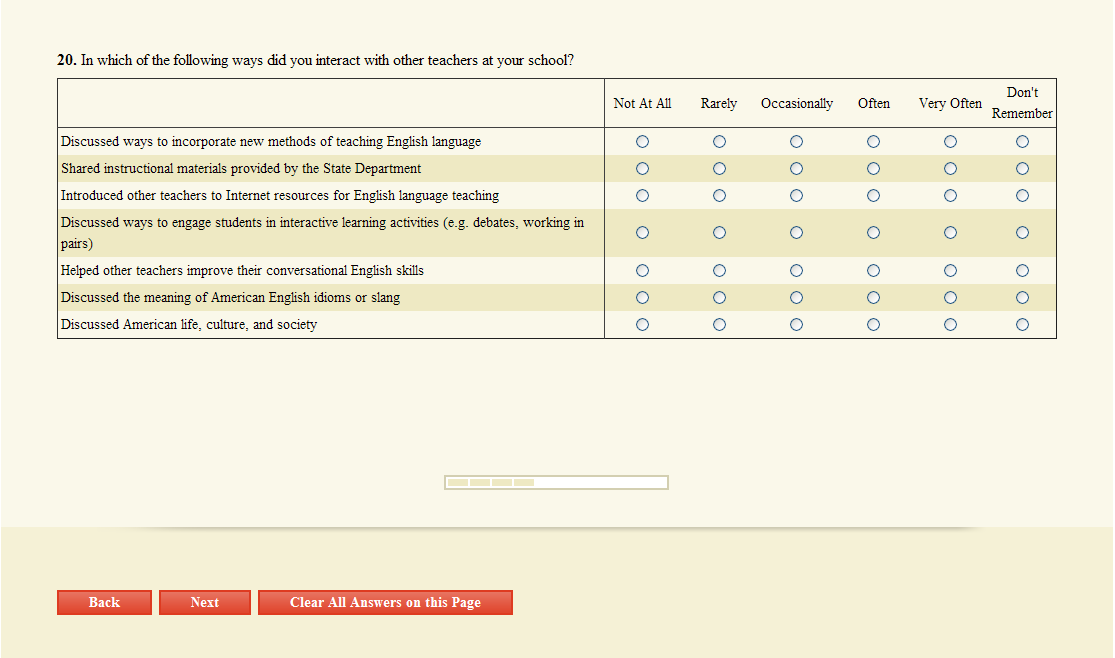The width and height of the screenshot is (1115, 658).
Task: Choose 'Don't Remember' for American English idioms row
Action: click(x=1022, y=298)
